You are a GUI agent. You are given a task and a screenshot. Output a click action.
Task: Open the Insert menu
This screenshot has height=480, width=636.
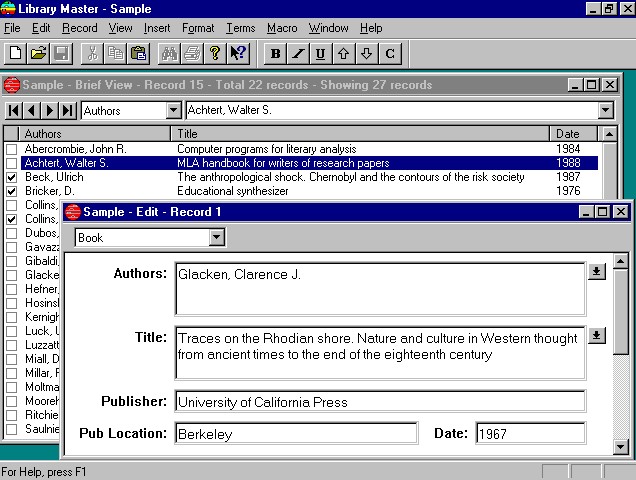pyautogui.click(x=157, y=28)
